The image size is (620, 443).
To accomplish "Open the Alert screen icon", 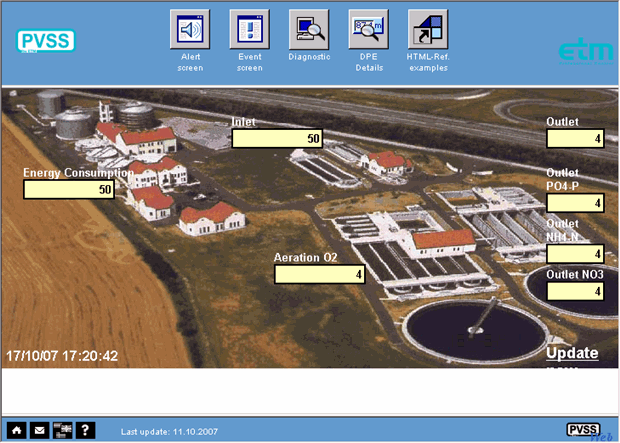I will 190,29.
